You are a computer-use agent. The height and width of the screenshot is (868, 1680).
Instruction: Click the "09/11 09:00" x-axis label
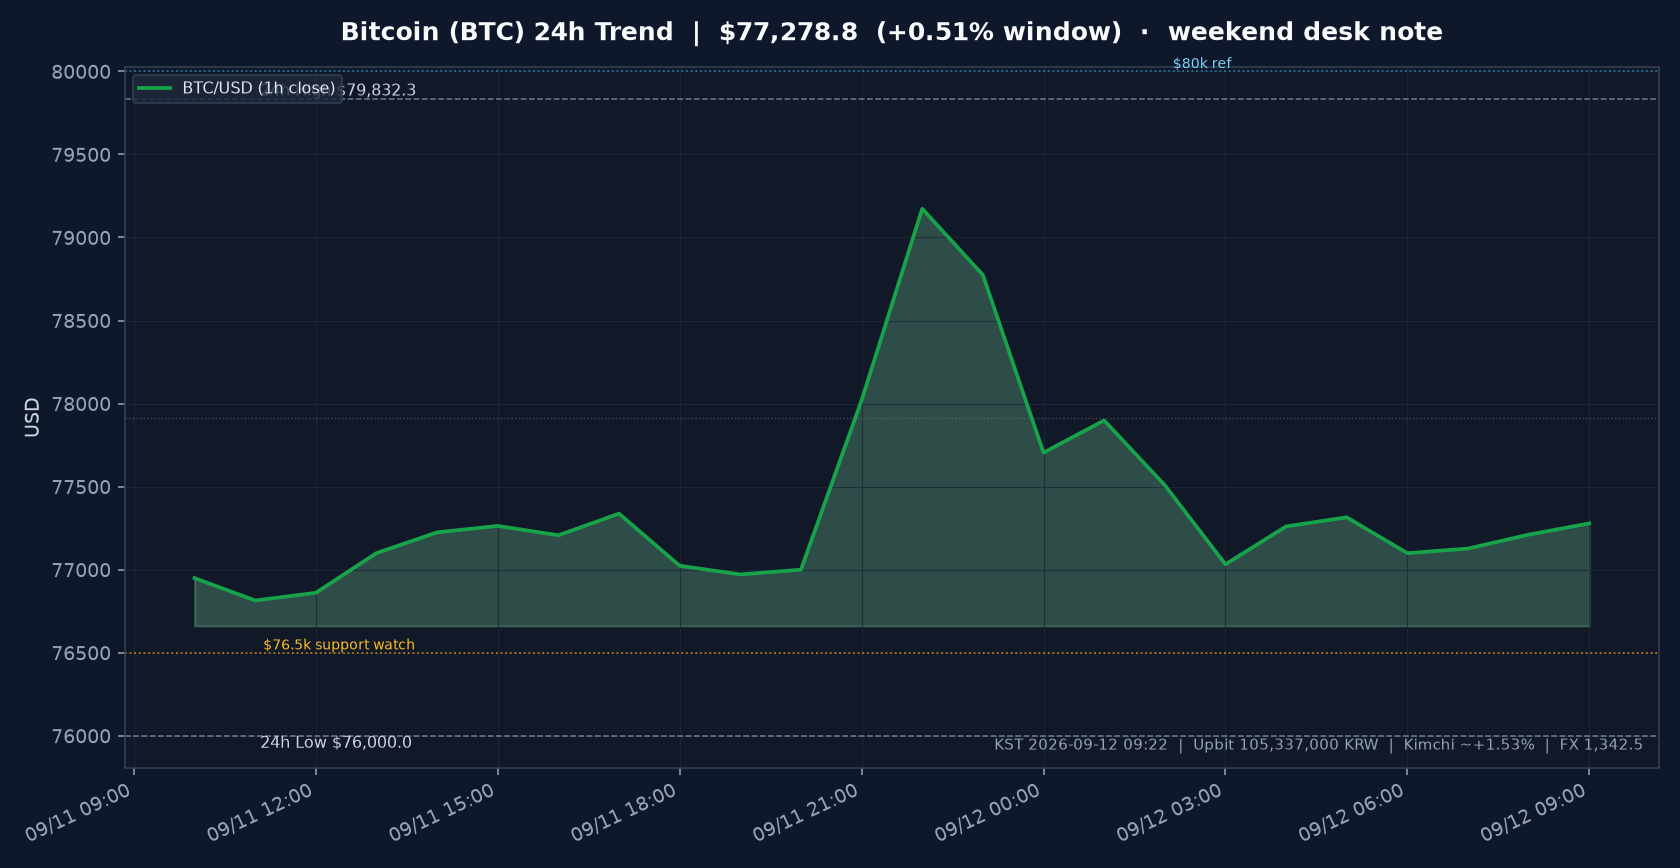[x=78, y=812]
